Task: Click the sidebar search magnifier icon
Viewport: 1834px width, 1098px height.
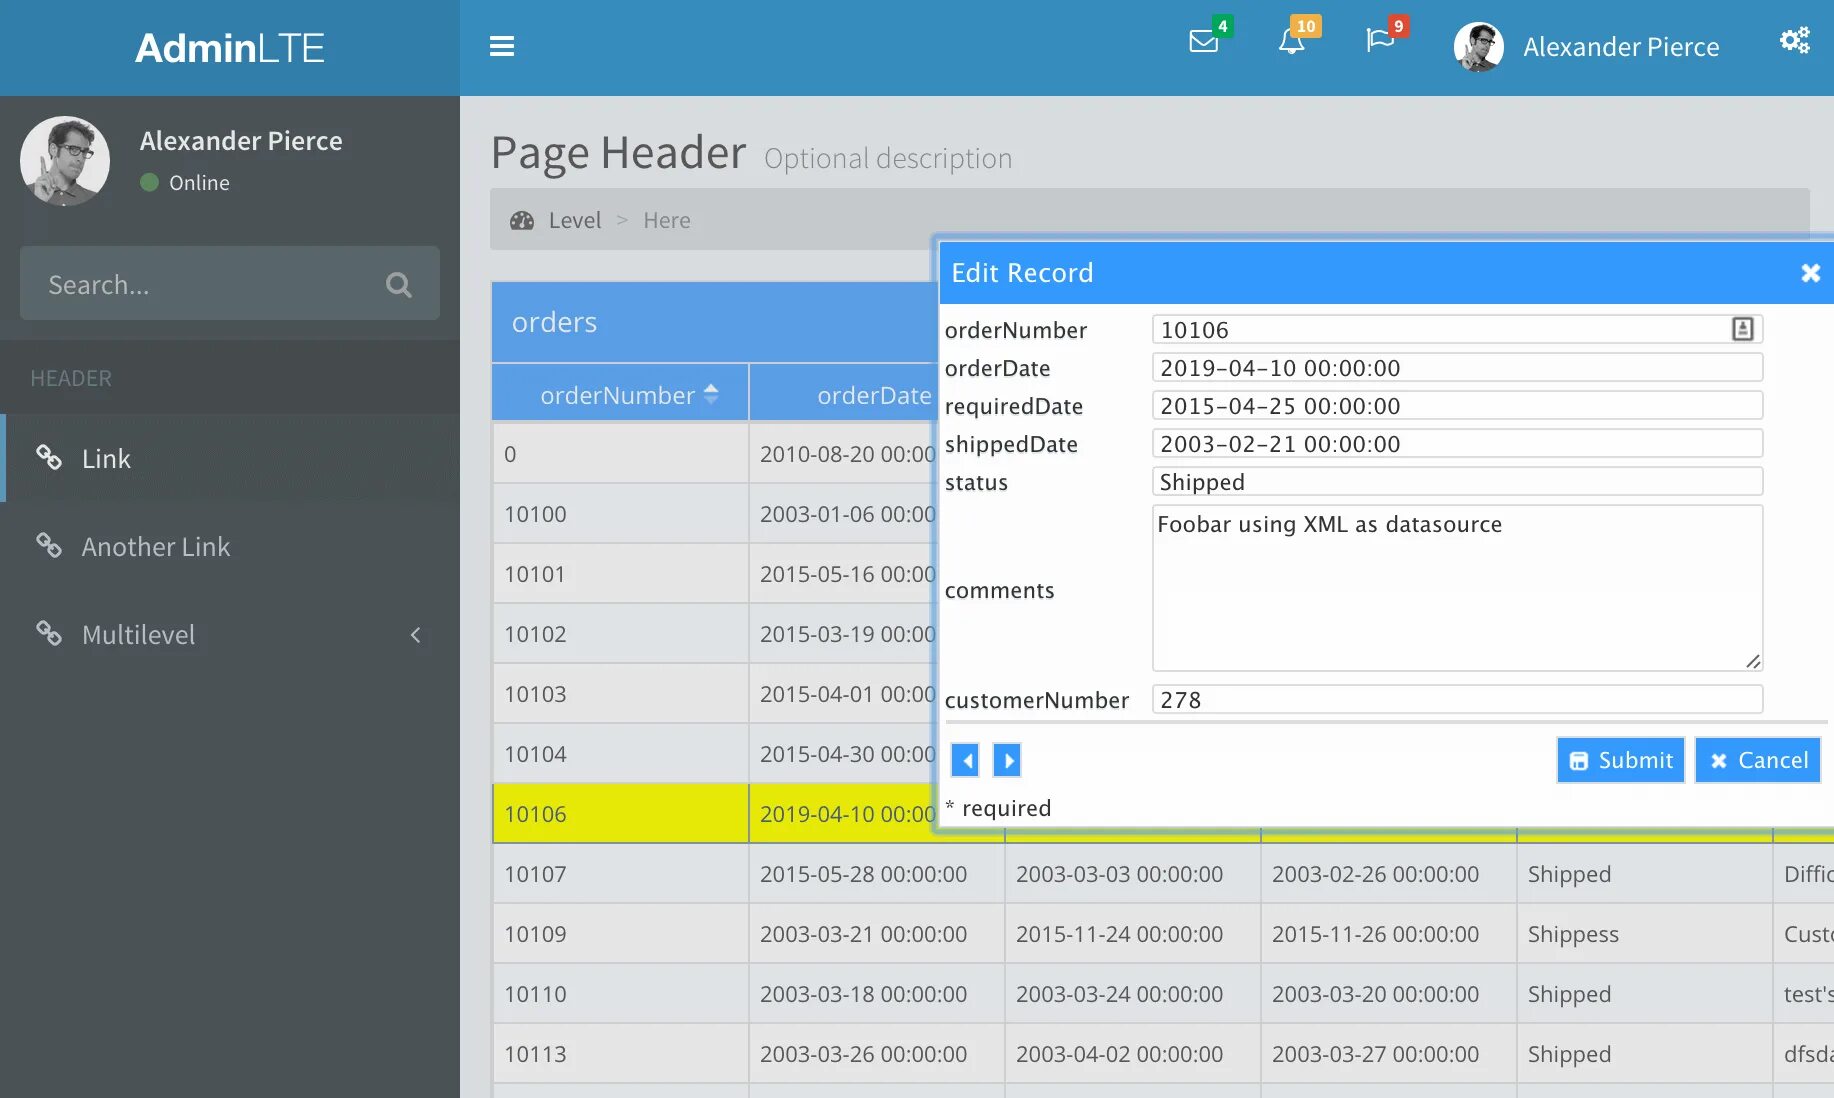Action: coord(398,285)
